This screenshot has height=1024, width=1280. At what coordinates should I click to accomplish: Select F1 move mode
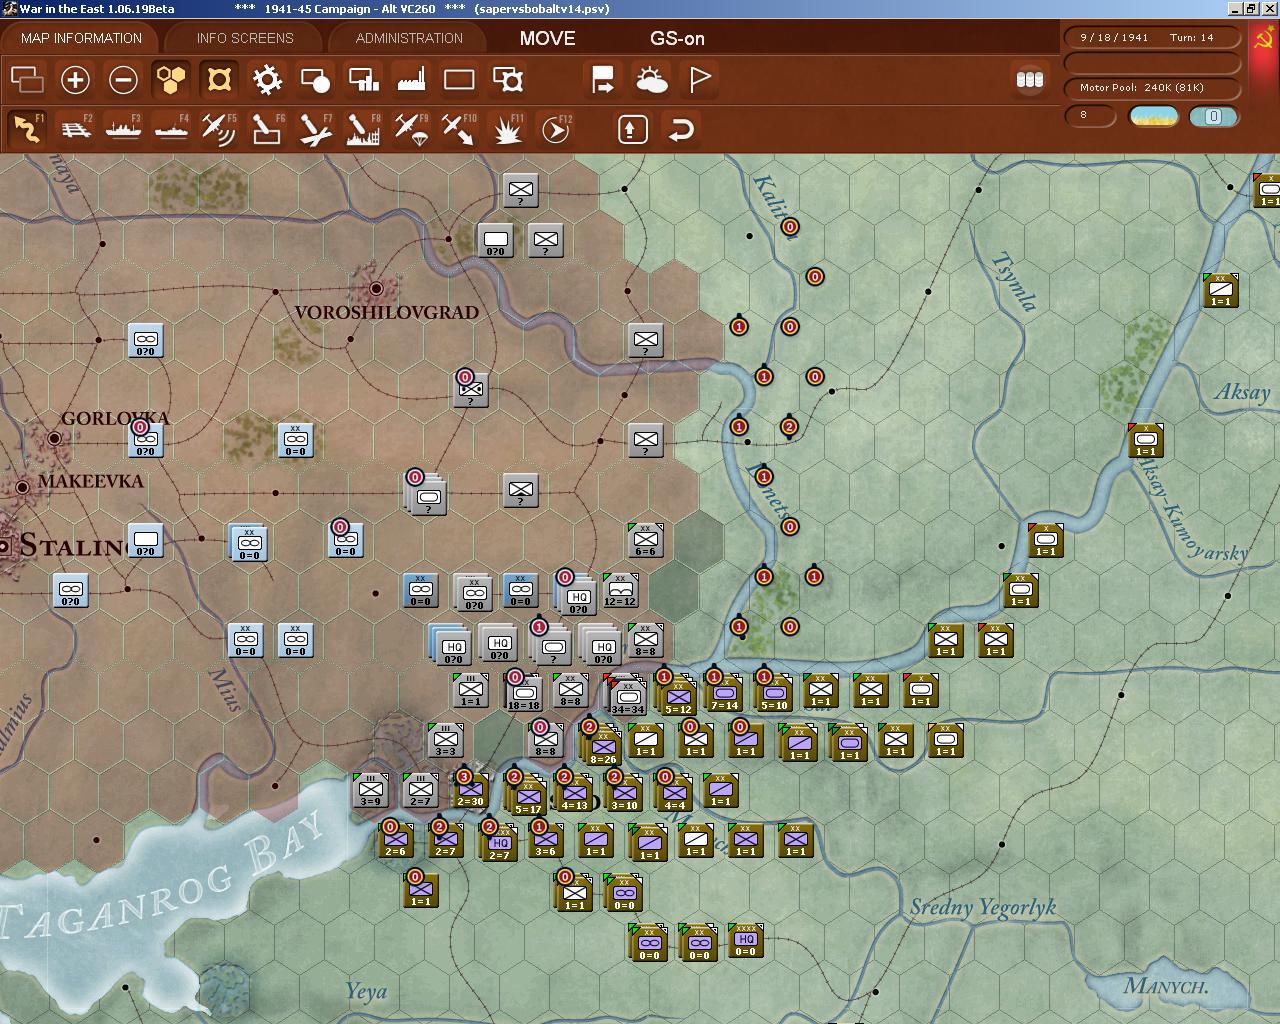(x=27, y=129)
